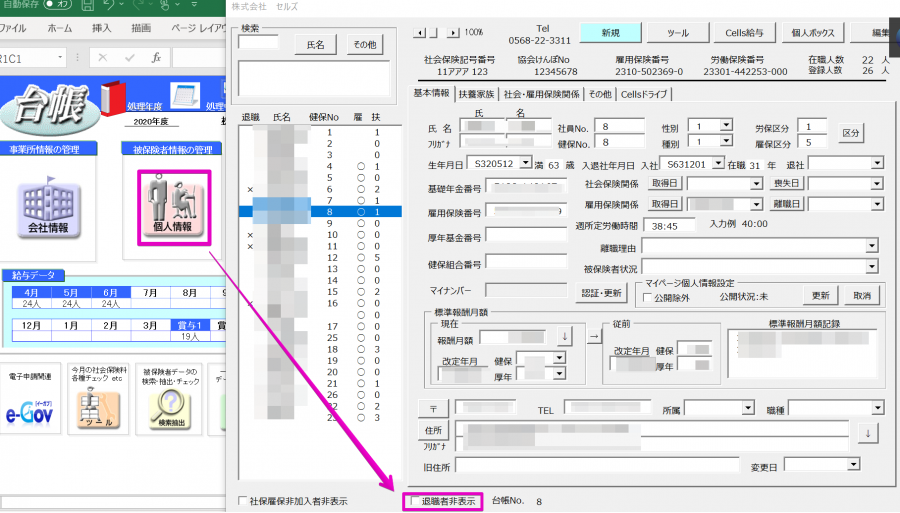Click the マイページ 更新 button
This screenshot has width=900, height=513.
(820, 296)
